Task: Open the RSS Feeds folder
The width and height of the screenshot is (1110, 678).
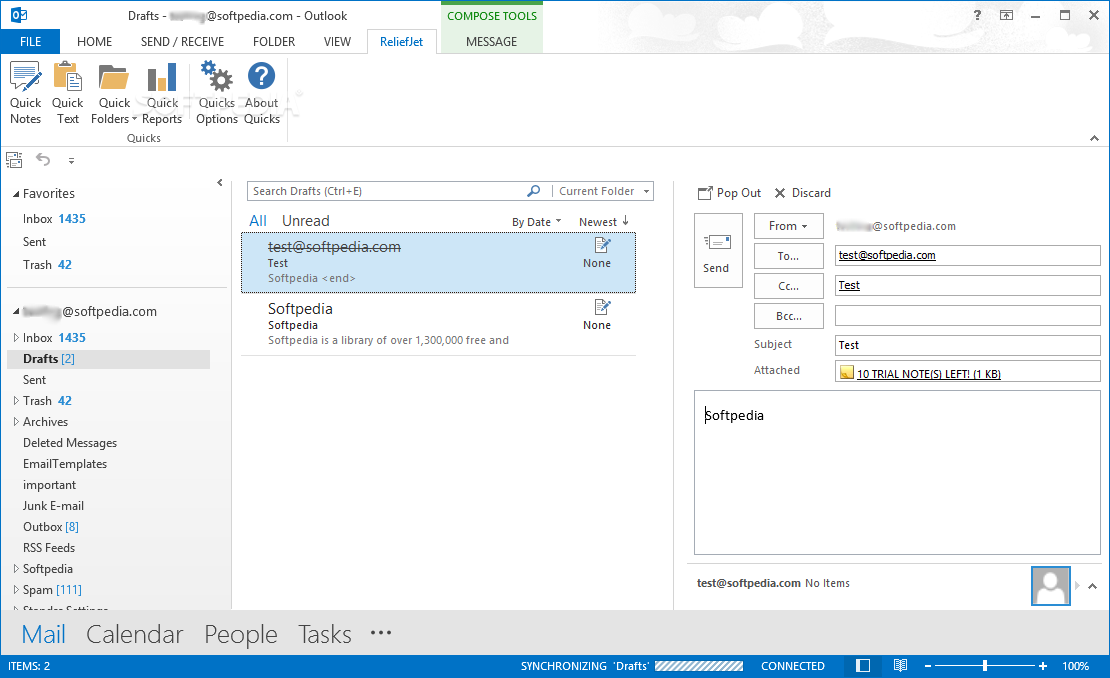Action: click(x=48, y=548)
